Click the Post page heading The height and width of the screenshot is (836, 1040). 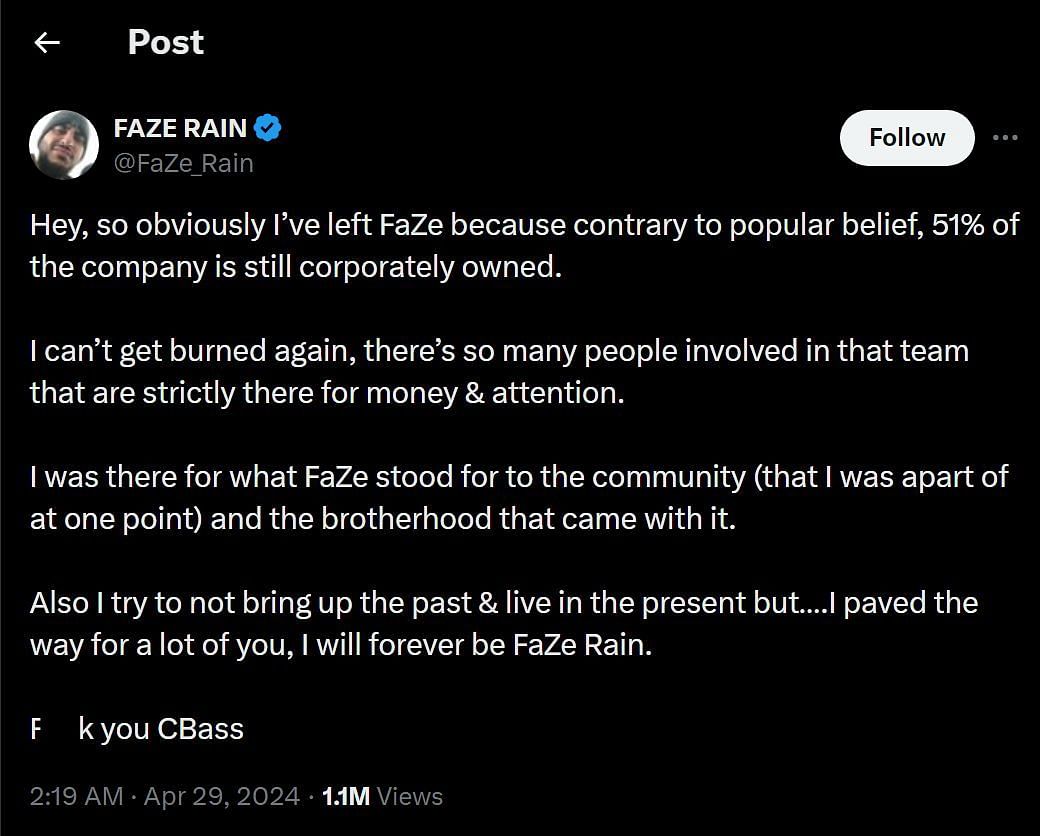point(165,42)
